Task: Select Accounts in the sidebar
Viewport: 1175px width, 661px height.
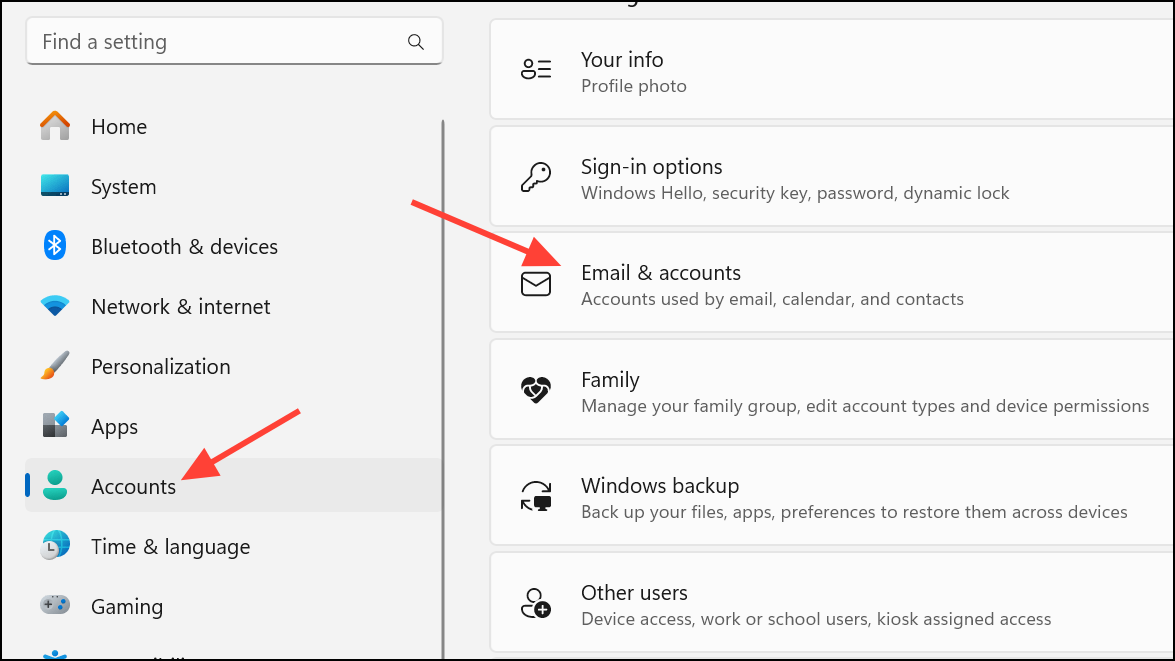Action: (133, 486)
